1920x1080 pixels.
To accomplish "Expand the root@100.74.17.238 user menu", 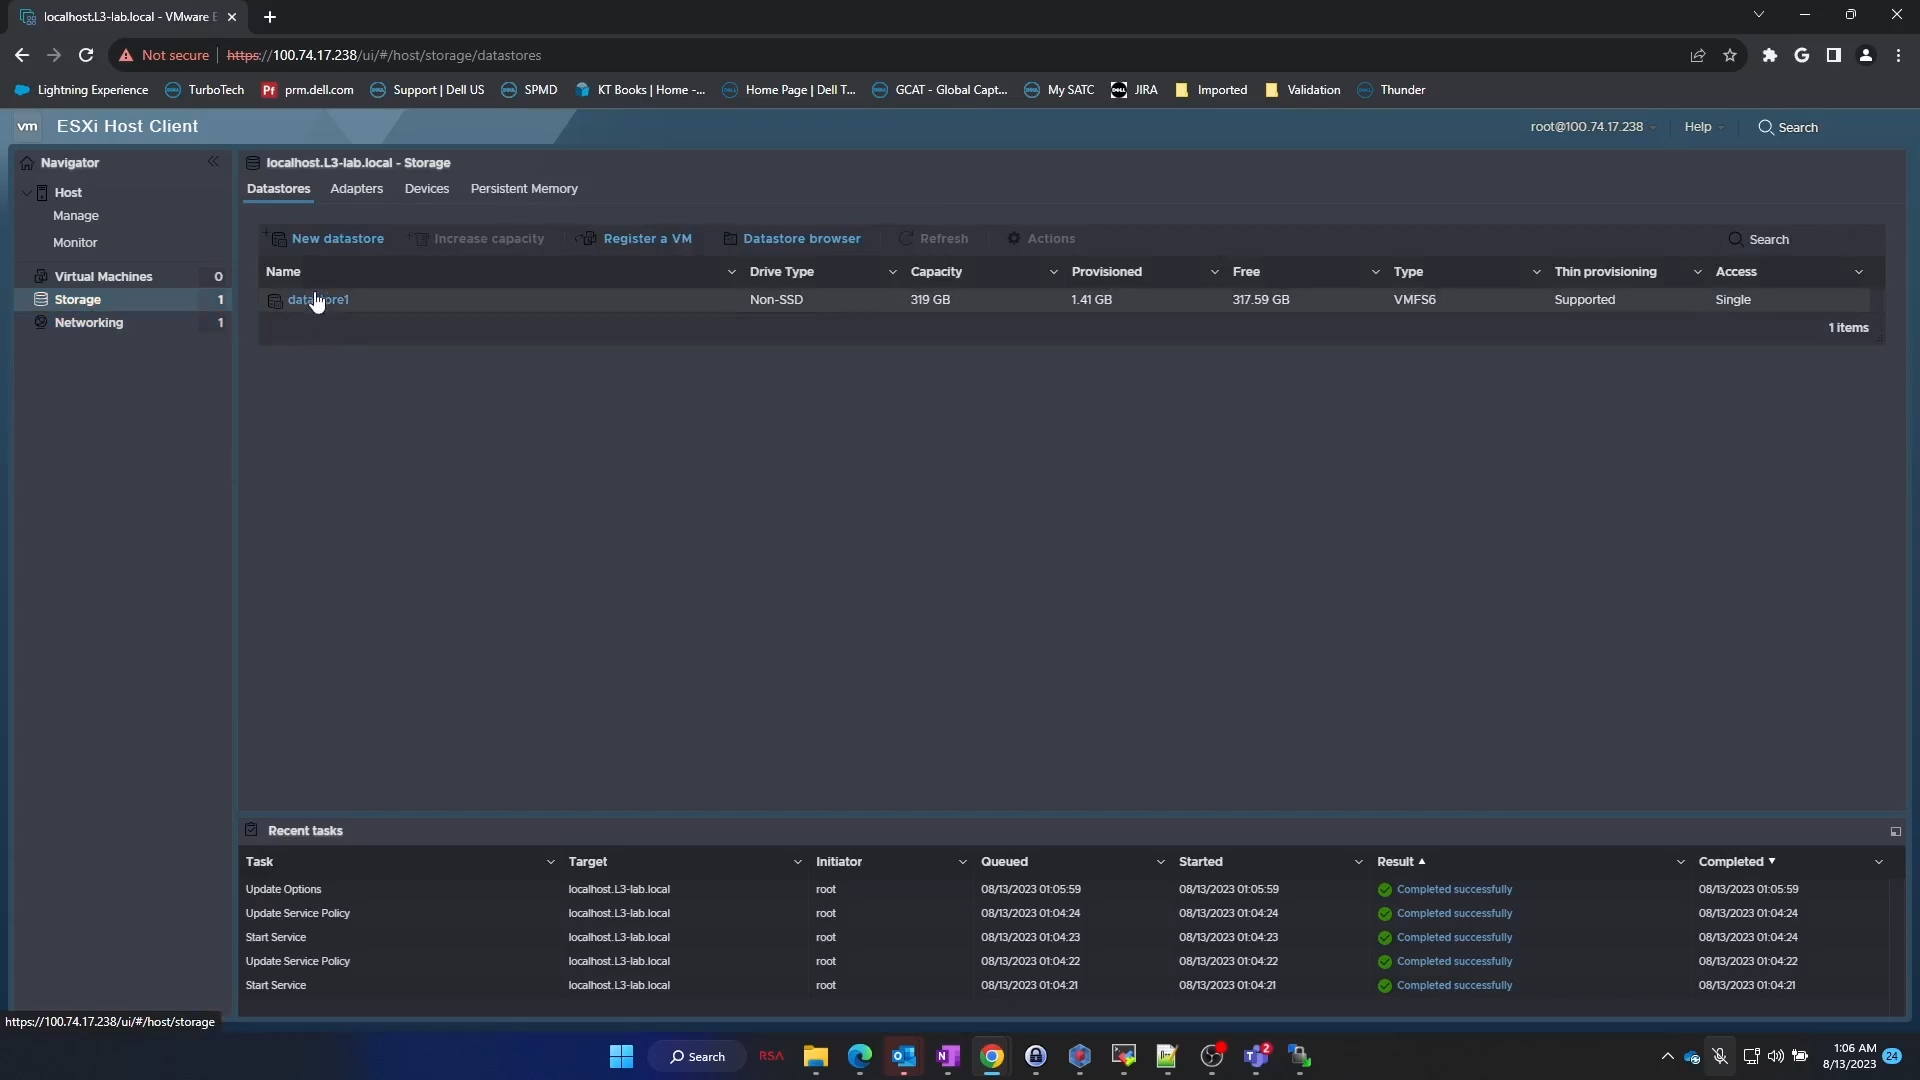I will pos(1591,127).
